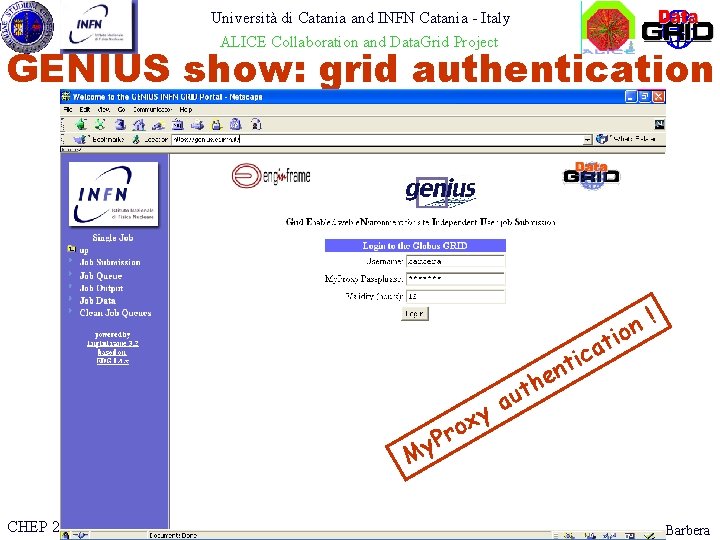
Task: Click the 'Login to the Globus GRID' header
Action: 415,246
